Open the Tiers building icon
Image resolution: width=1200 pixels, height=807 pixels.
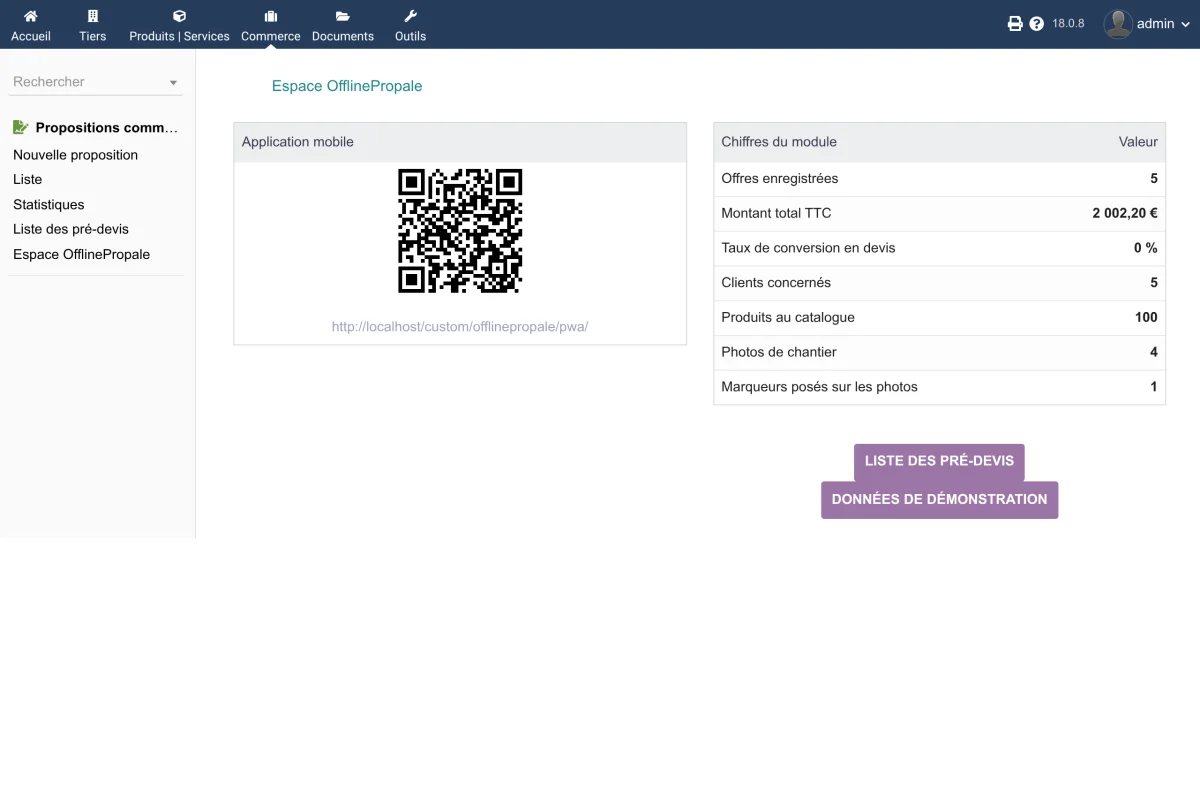[93, 16]
